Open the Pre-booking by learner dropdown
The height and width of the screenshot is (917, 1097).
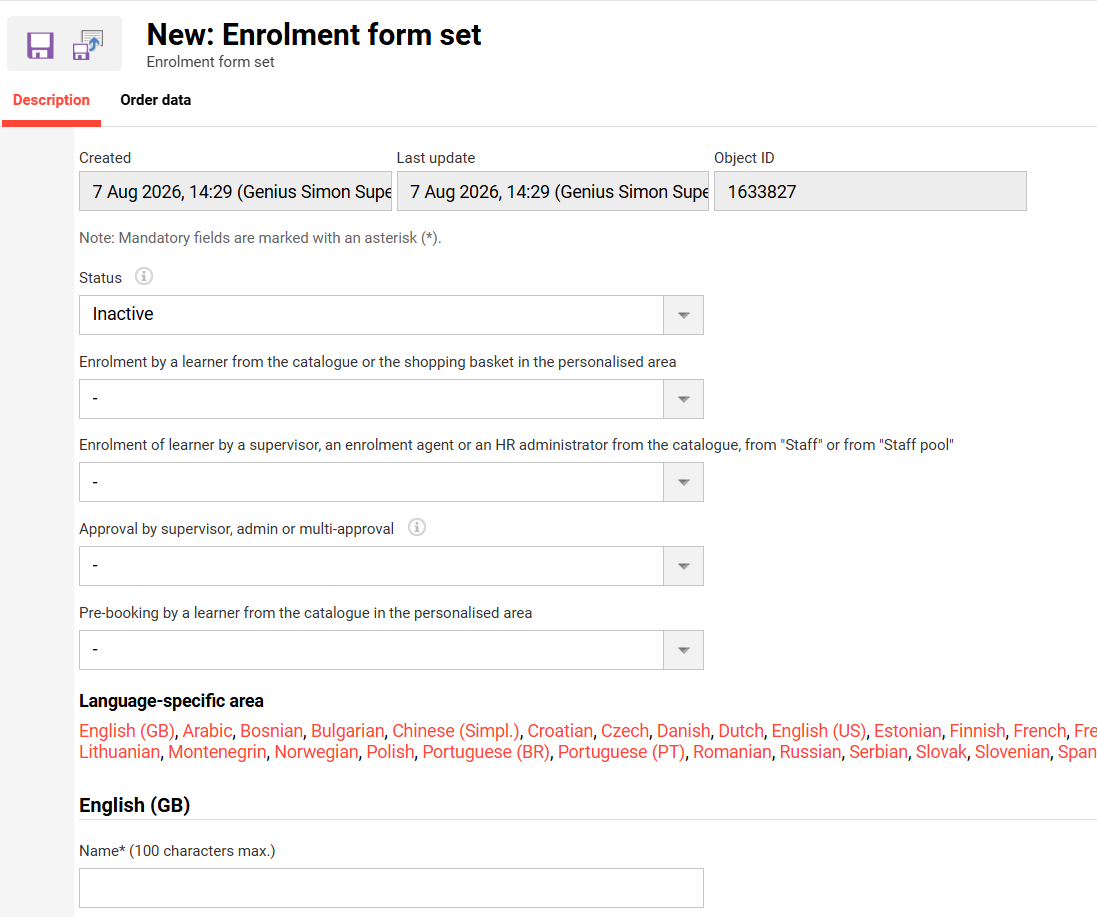pyautogui.click(x=391, y=650)
